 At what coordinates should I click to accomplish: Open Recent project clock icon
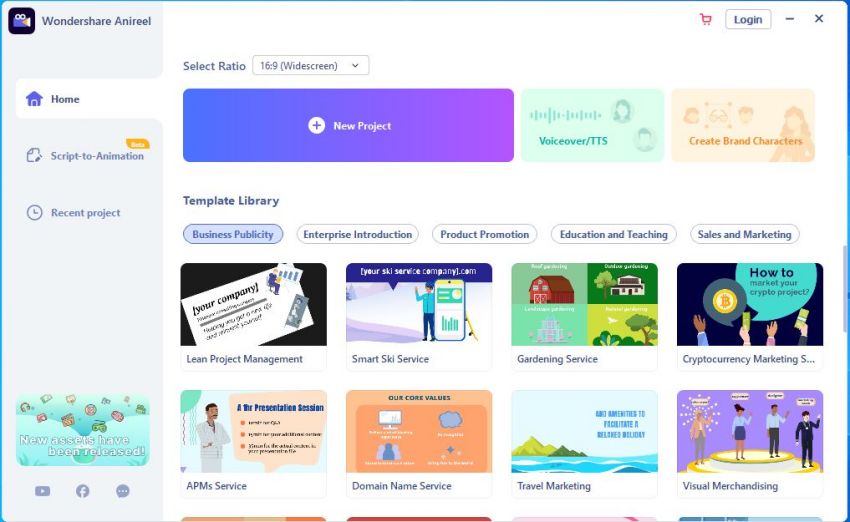[x=34, y=212]
